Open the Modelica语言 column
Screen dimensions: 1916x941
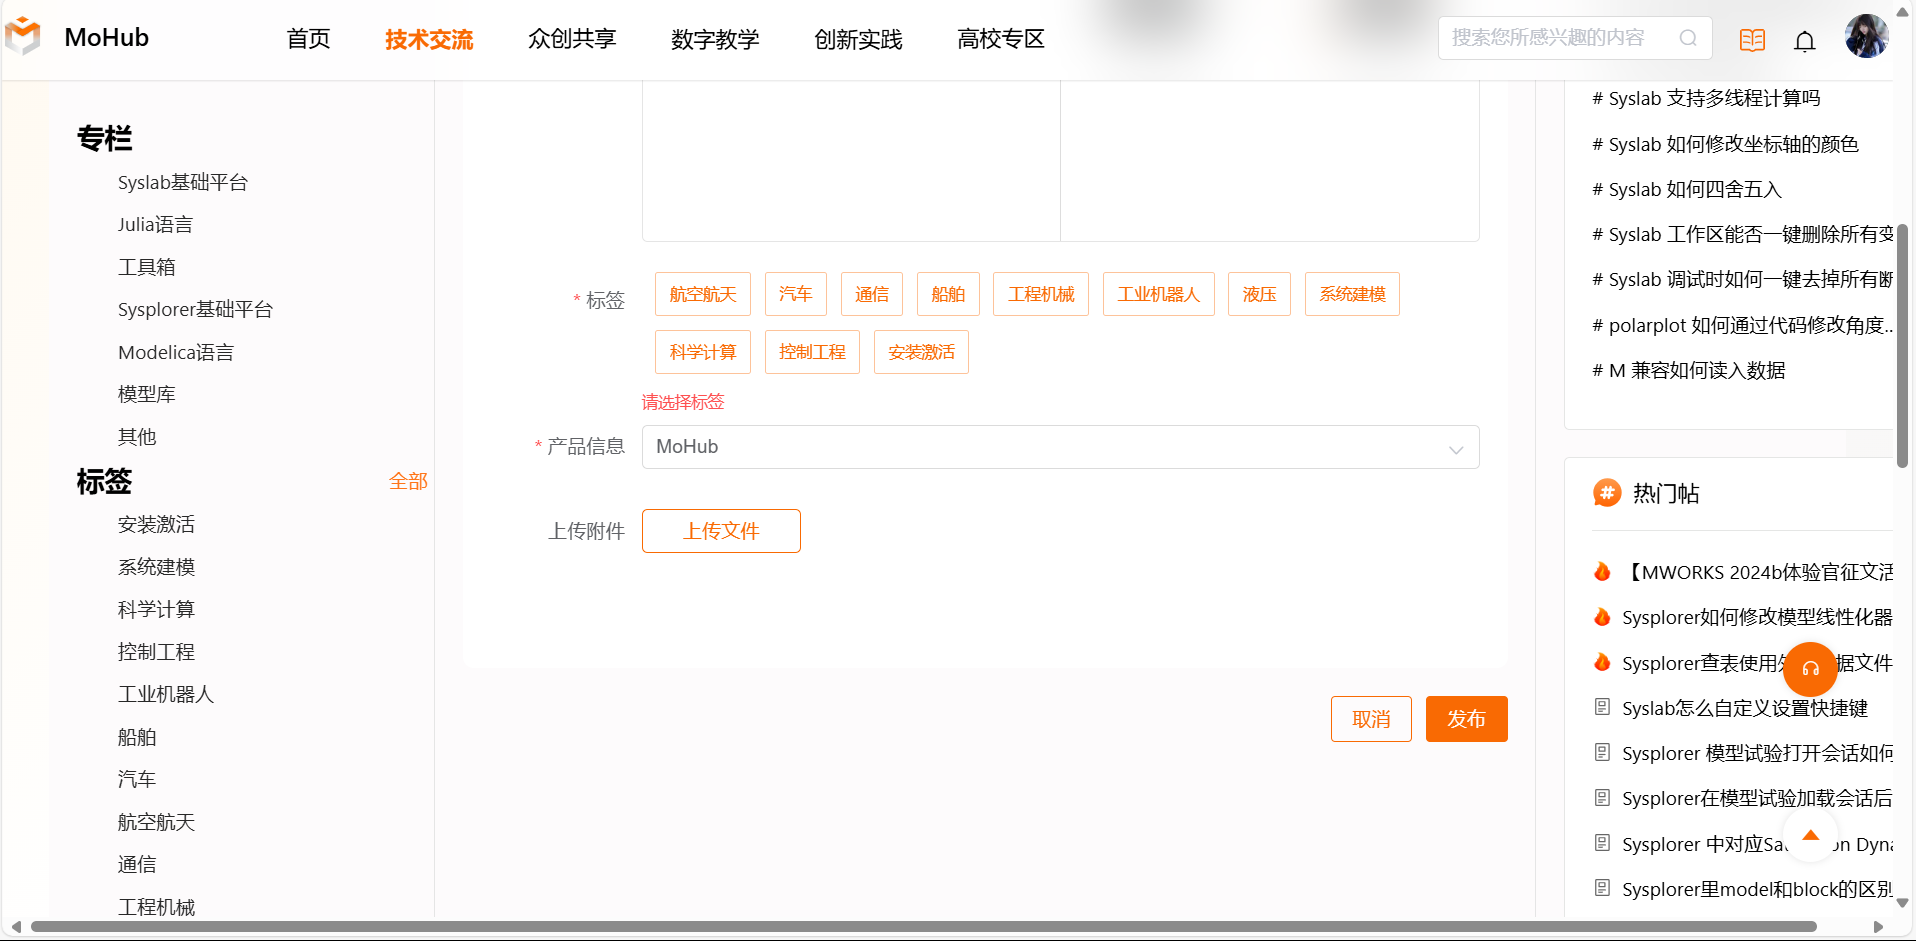[x=176, y=352]
